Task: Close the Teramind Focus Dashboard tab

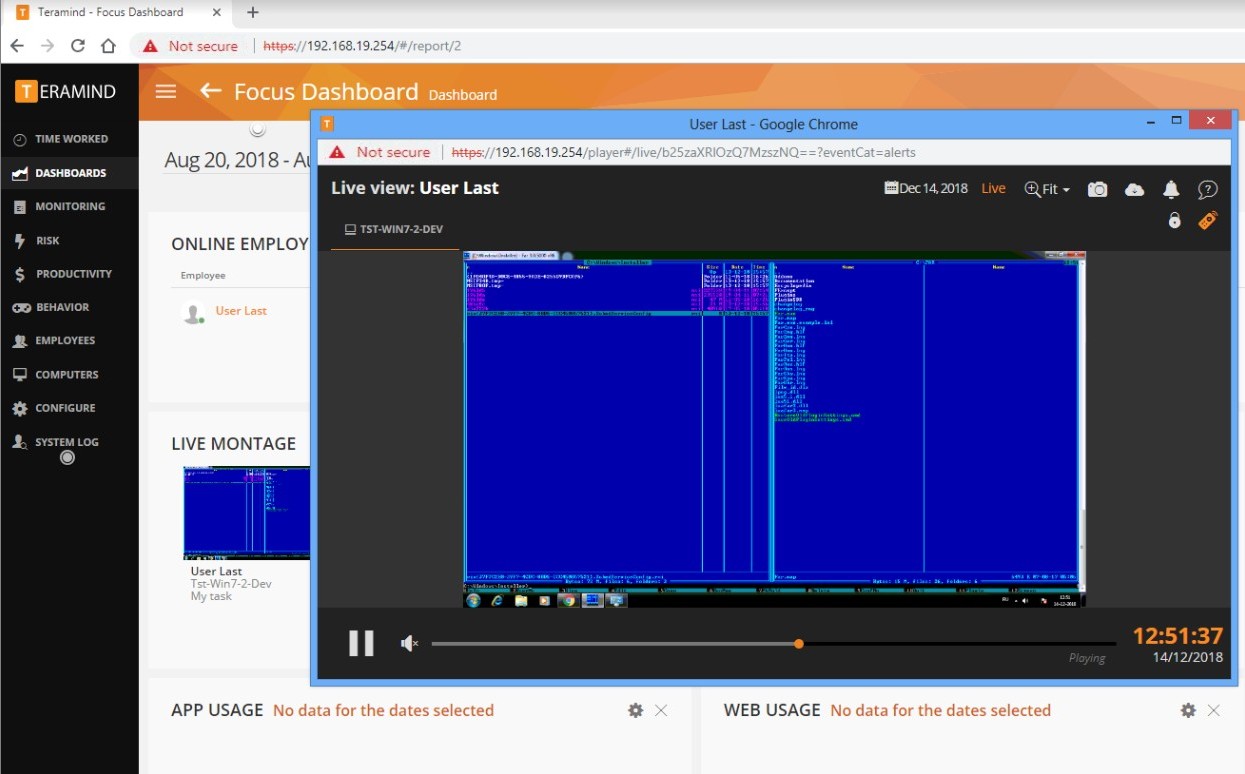Action: click(216, 12)
